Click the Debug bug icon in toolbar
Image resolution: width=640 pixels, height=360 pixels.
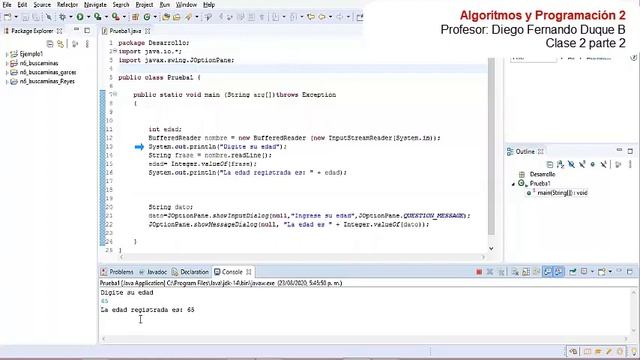62,17
